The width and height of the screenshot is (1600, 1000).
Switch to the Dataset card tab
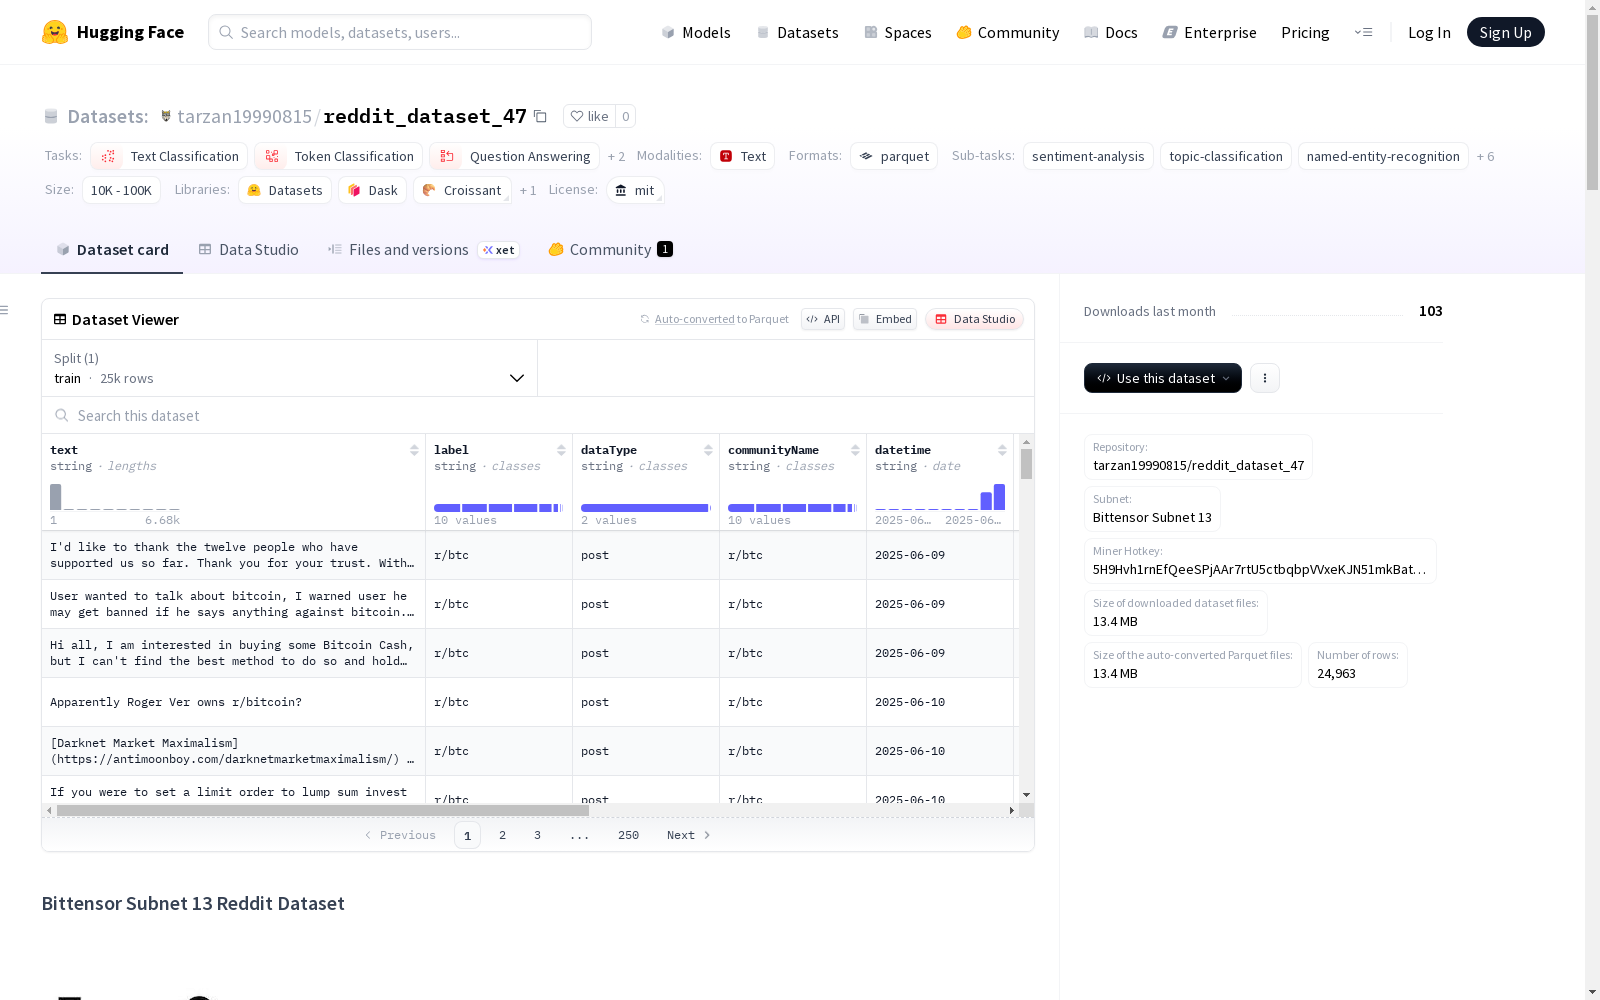[112, 250]
